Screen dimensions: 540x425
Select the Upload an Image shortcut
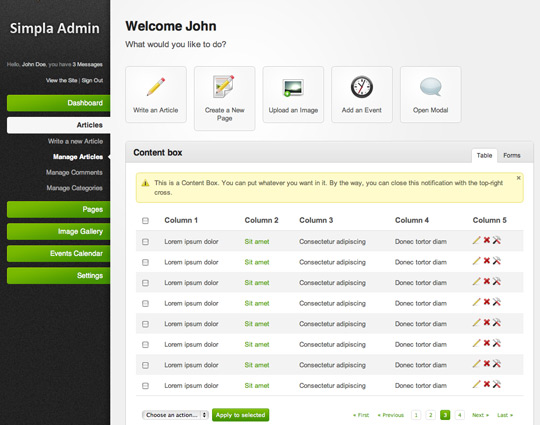point(293,94)
